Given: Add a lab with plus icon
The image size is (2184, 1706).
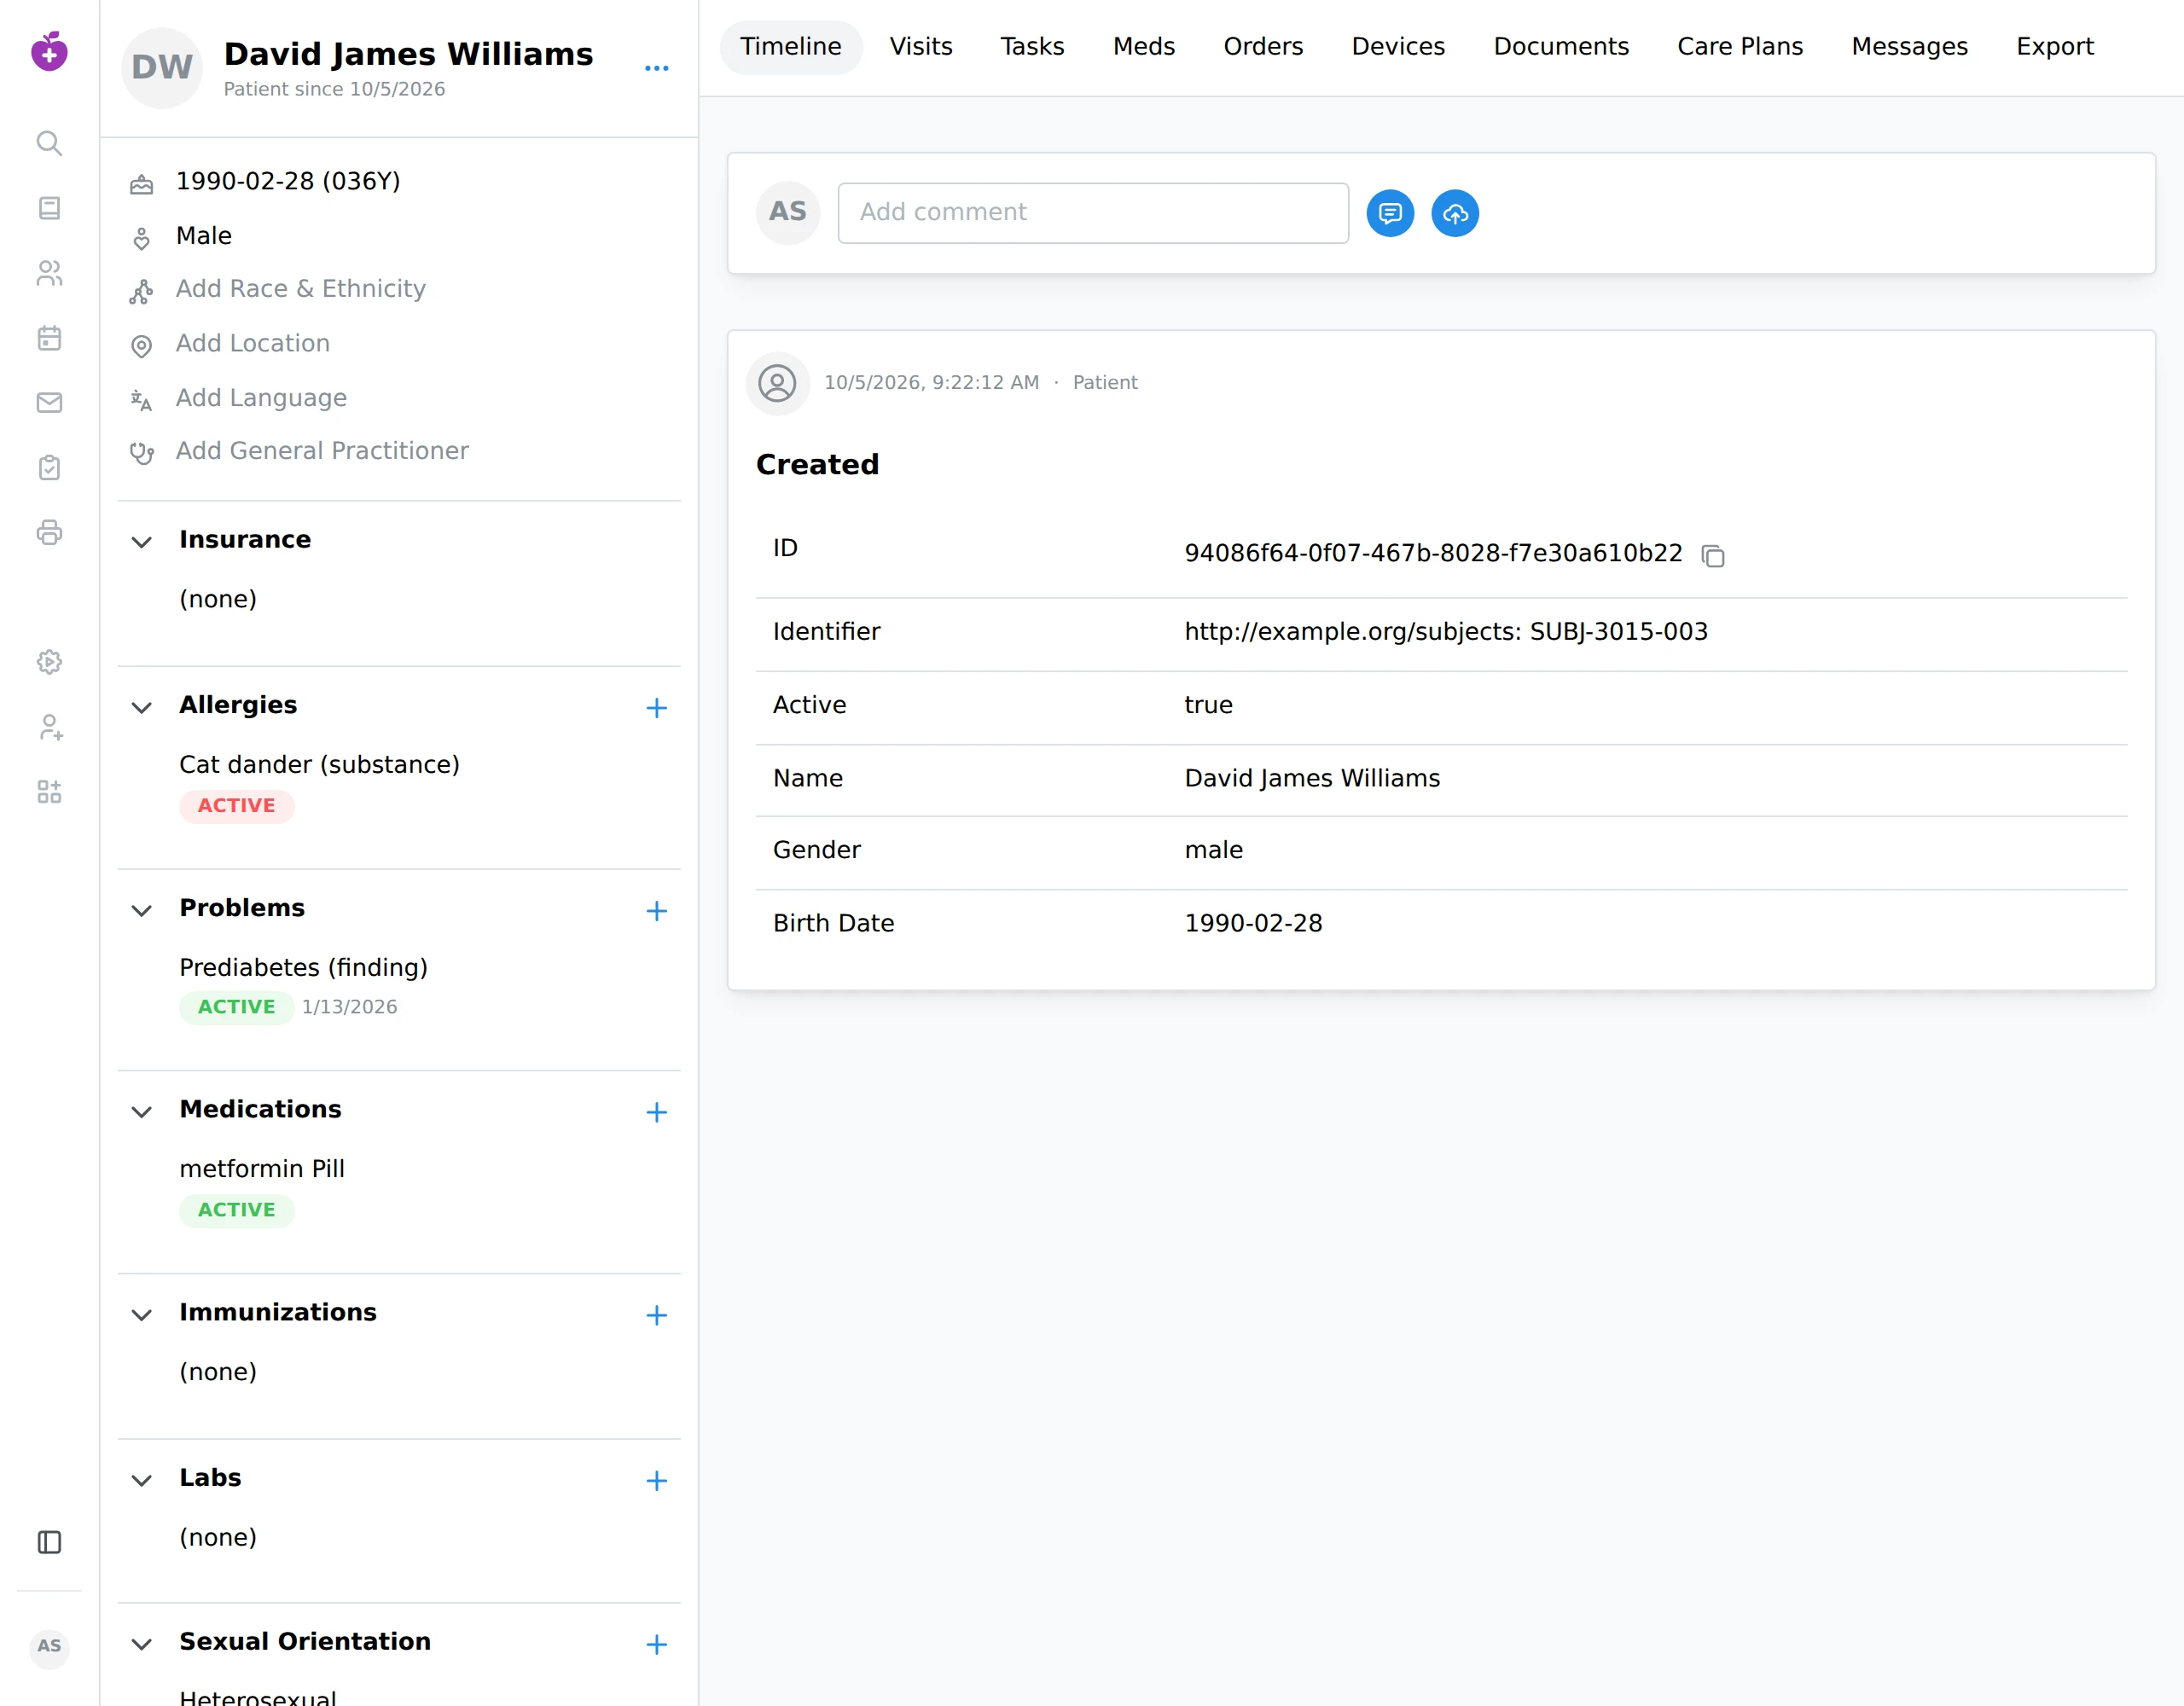Looking at the screenshot, I should [656, 1481].
